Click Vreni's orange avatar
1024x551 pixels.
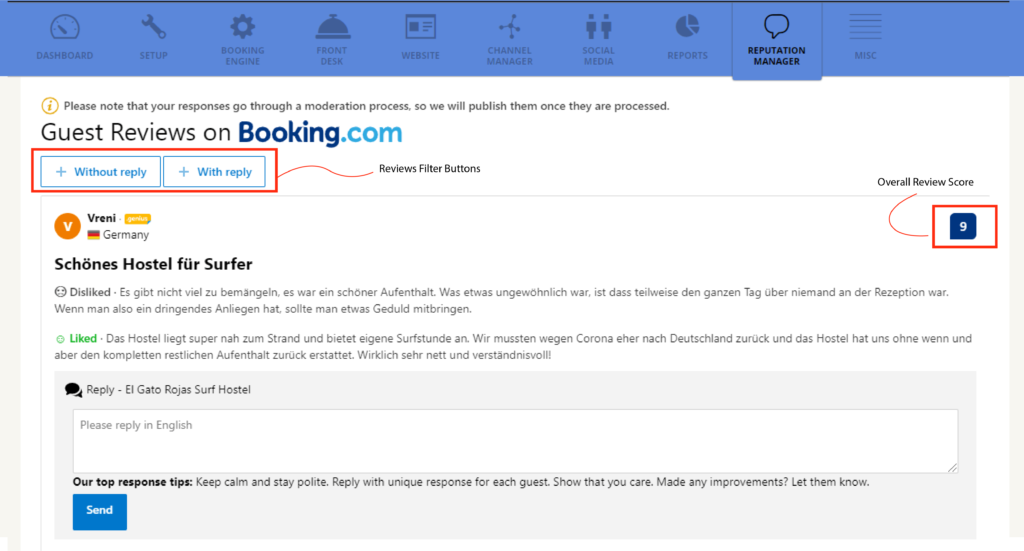[x=67, y=227]
